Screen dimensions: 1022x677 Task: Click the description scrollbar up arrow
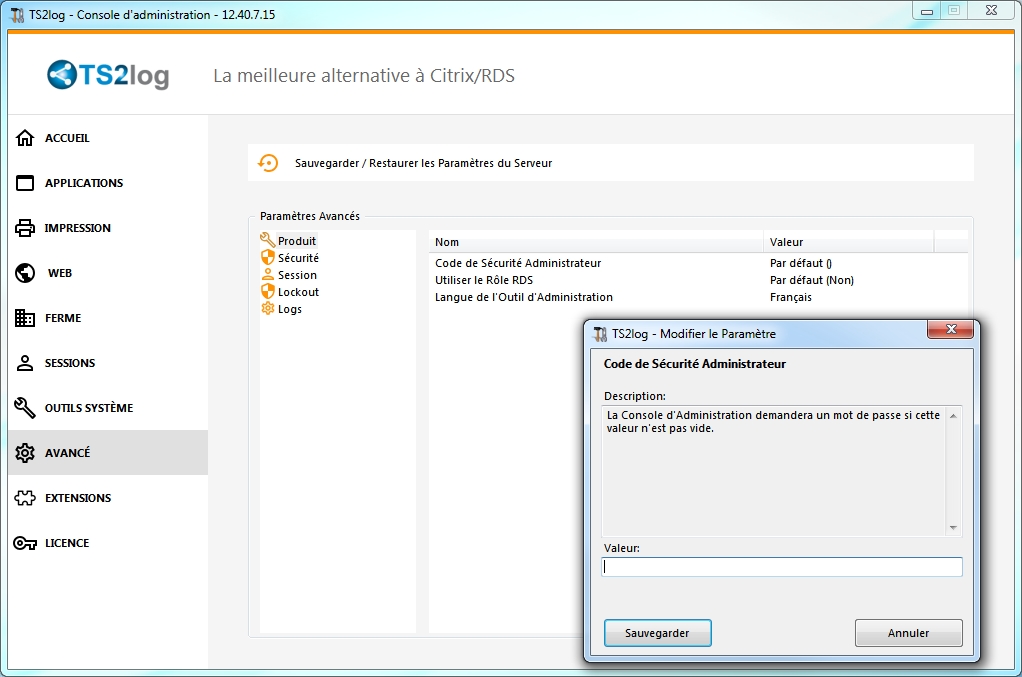(x=953, y=416)
